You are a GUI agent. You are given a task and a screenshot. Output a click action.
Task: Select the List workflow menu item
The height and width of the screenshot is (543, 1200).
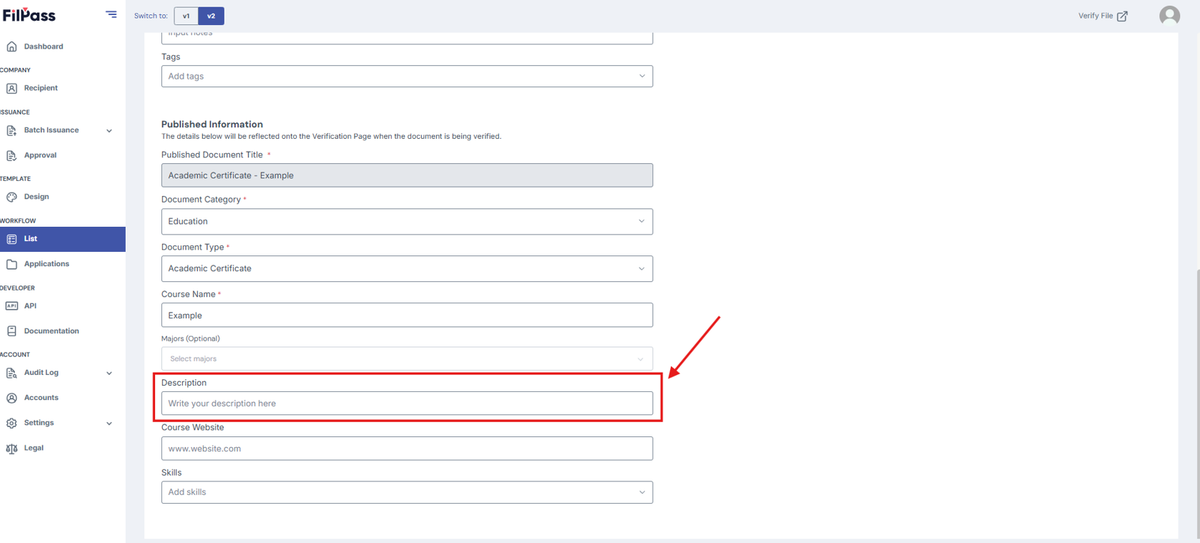coord(63,239)
